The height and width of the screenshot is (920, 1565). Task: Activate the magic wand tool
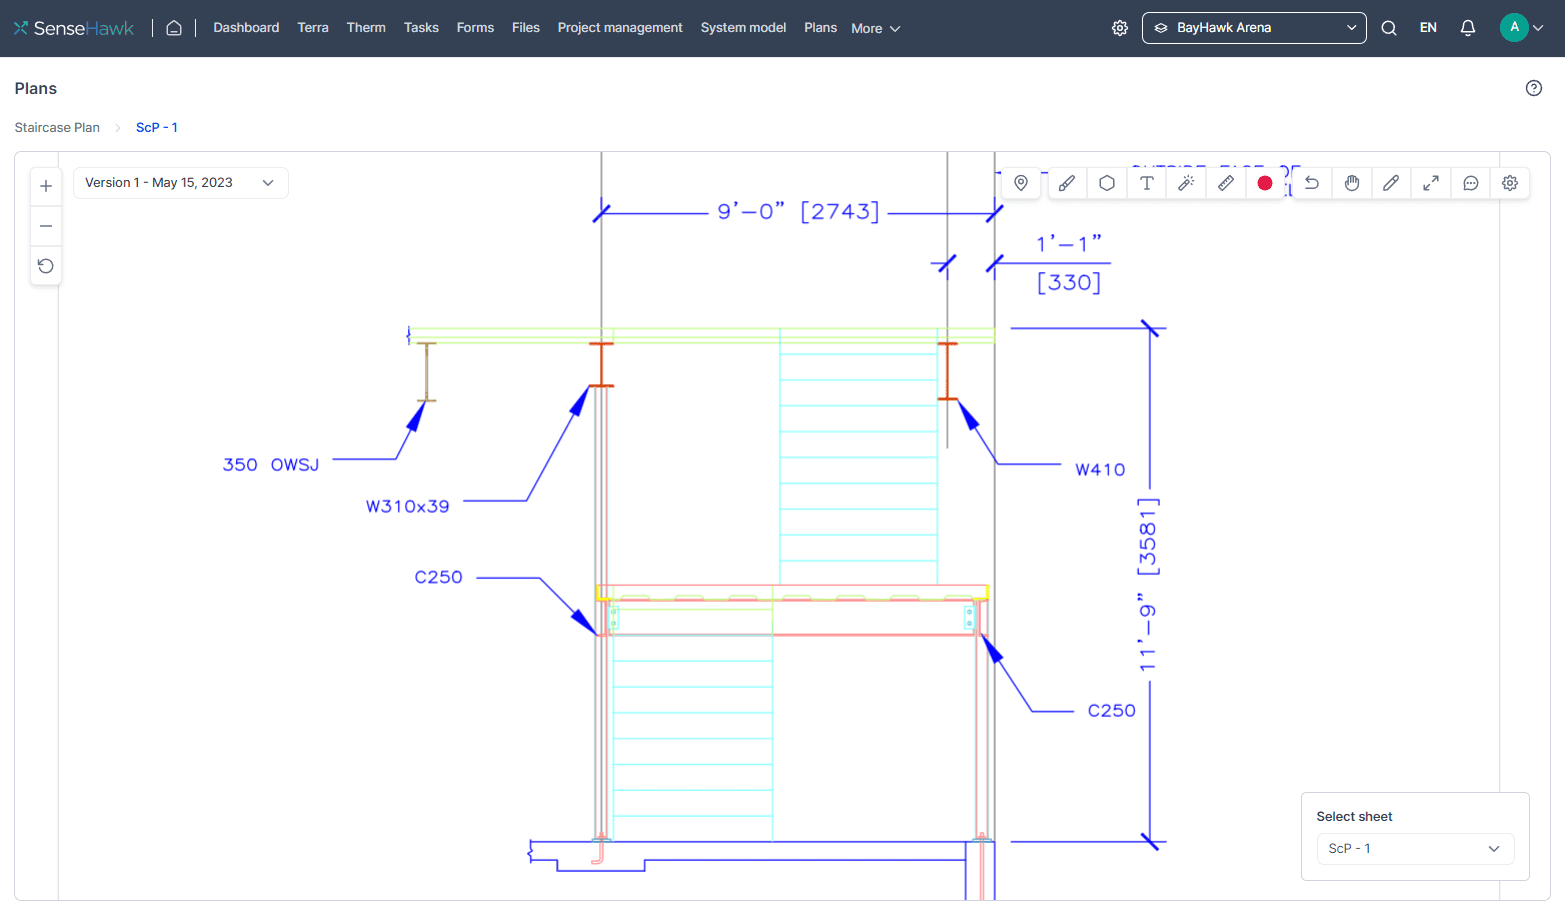(x=1186, y=183)
